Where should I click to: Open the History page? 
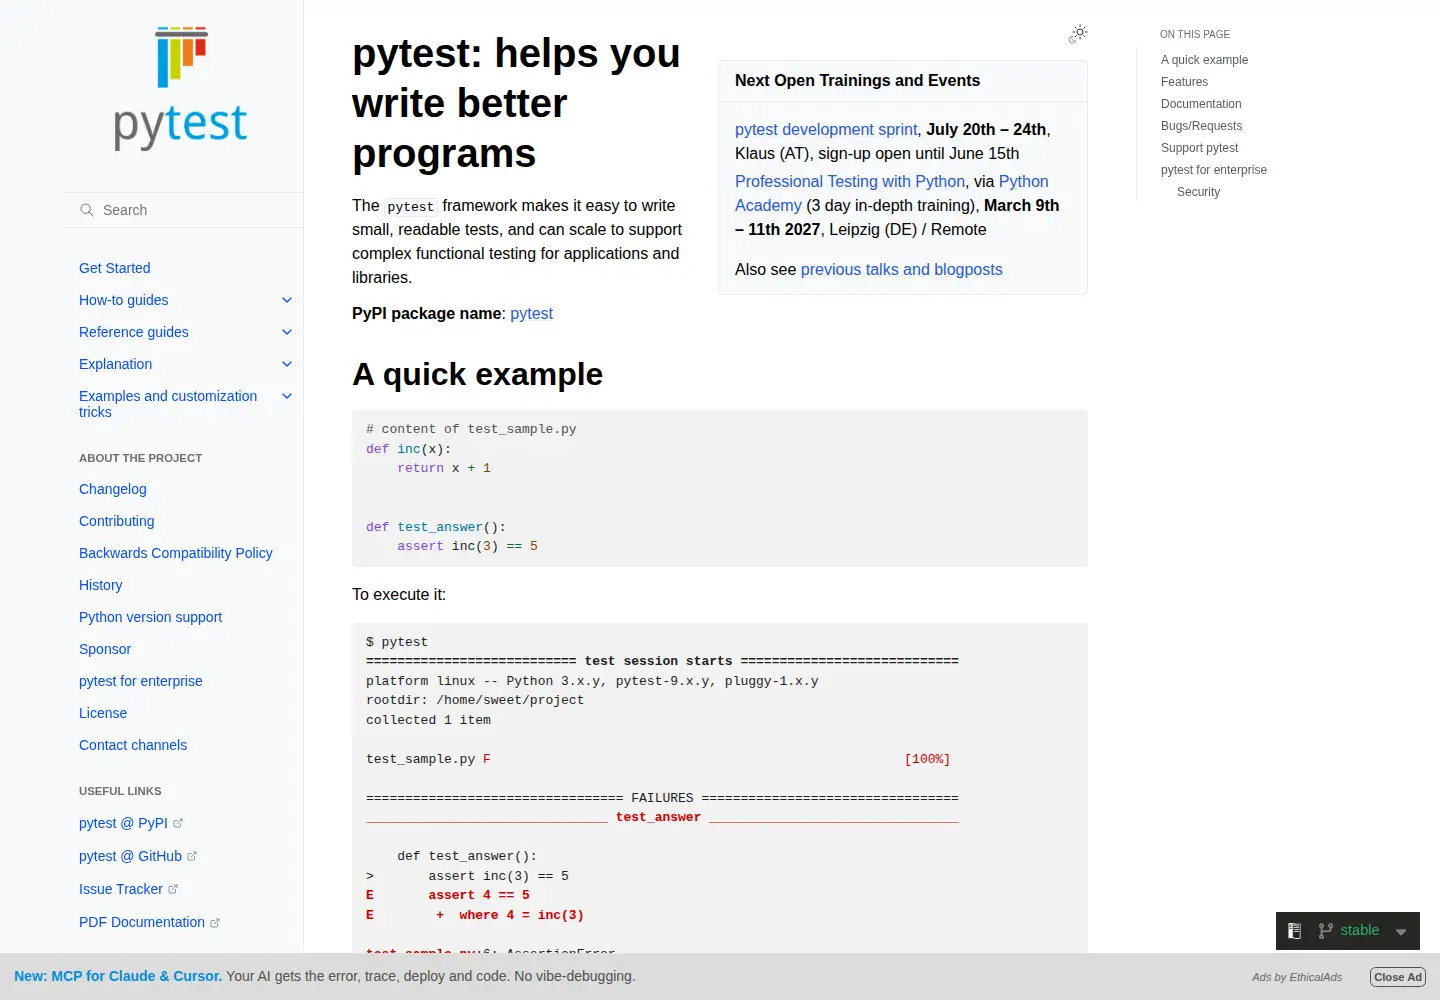(x=101, y=585)
